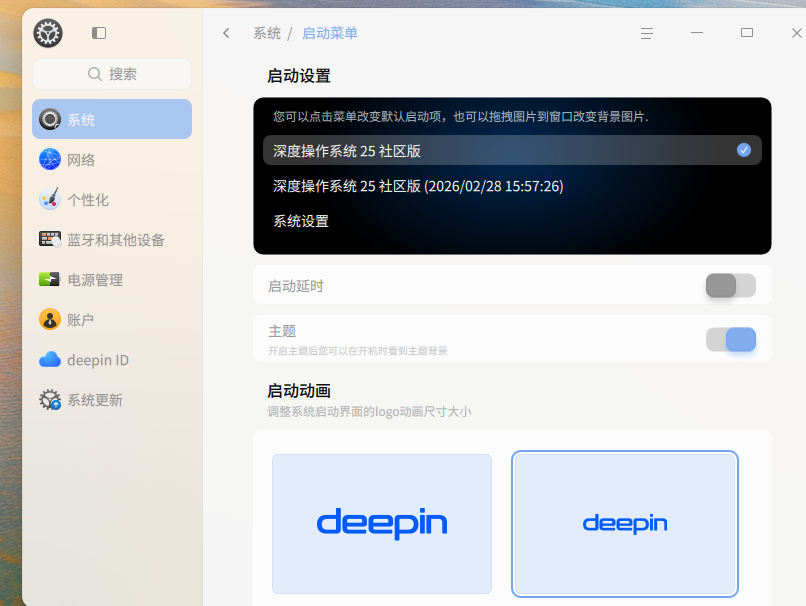Viewport: 806px width, 606px height.
Task: Open the 个性化 palette icon
Action: pos(50,199)
